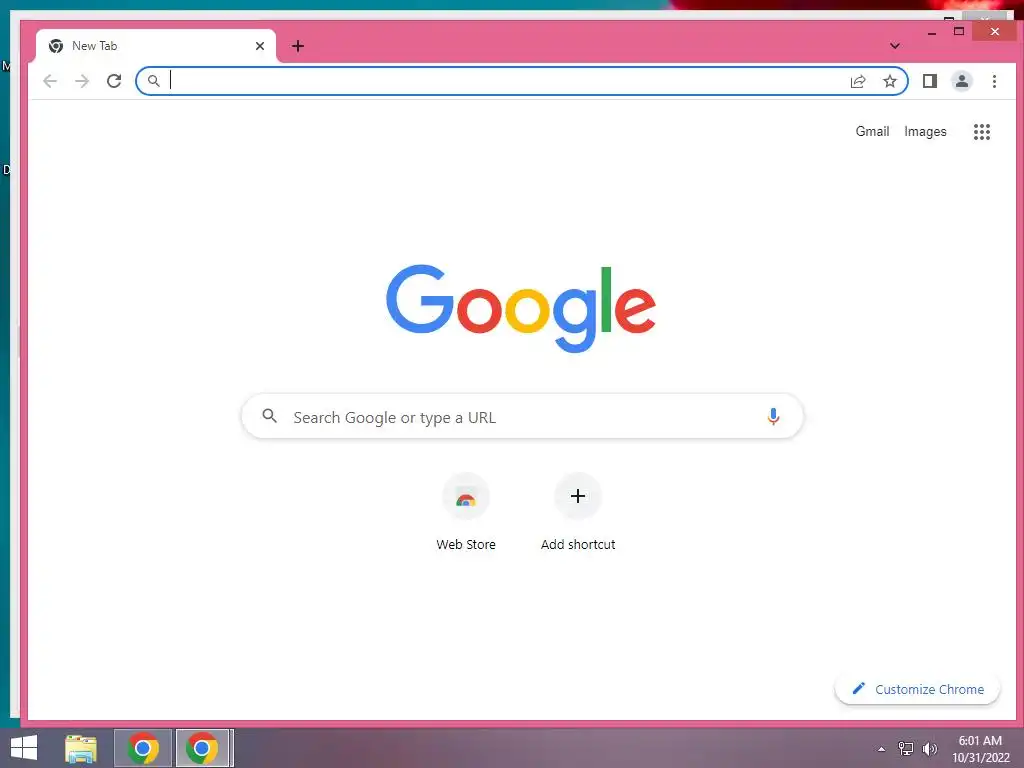The image size is (1024, 768).
Task: Open the volume speaker tray icon
Action: [930, 749]
